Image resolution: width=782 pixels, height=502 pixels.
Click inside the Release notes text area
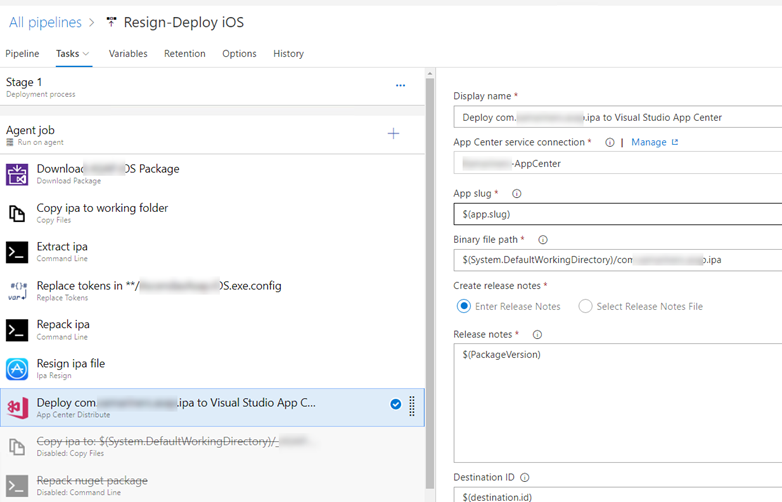pos(617,403)
